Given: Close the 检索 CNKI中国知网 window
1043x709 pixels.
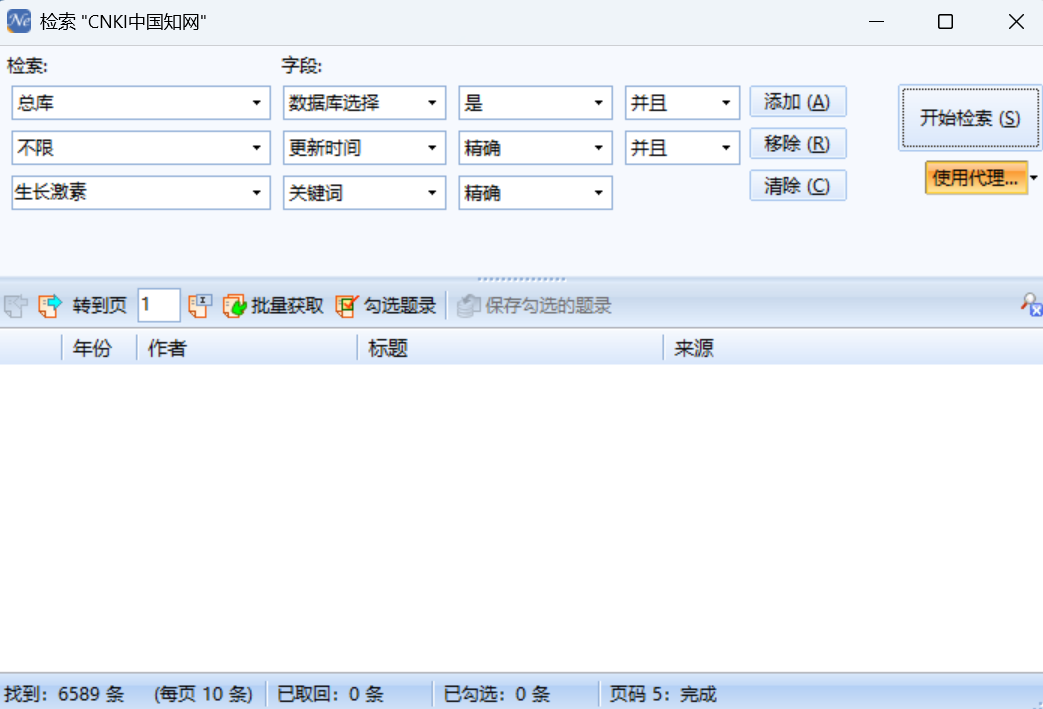Looking at the screenshot, I should (1016, 22).
